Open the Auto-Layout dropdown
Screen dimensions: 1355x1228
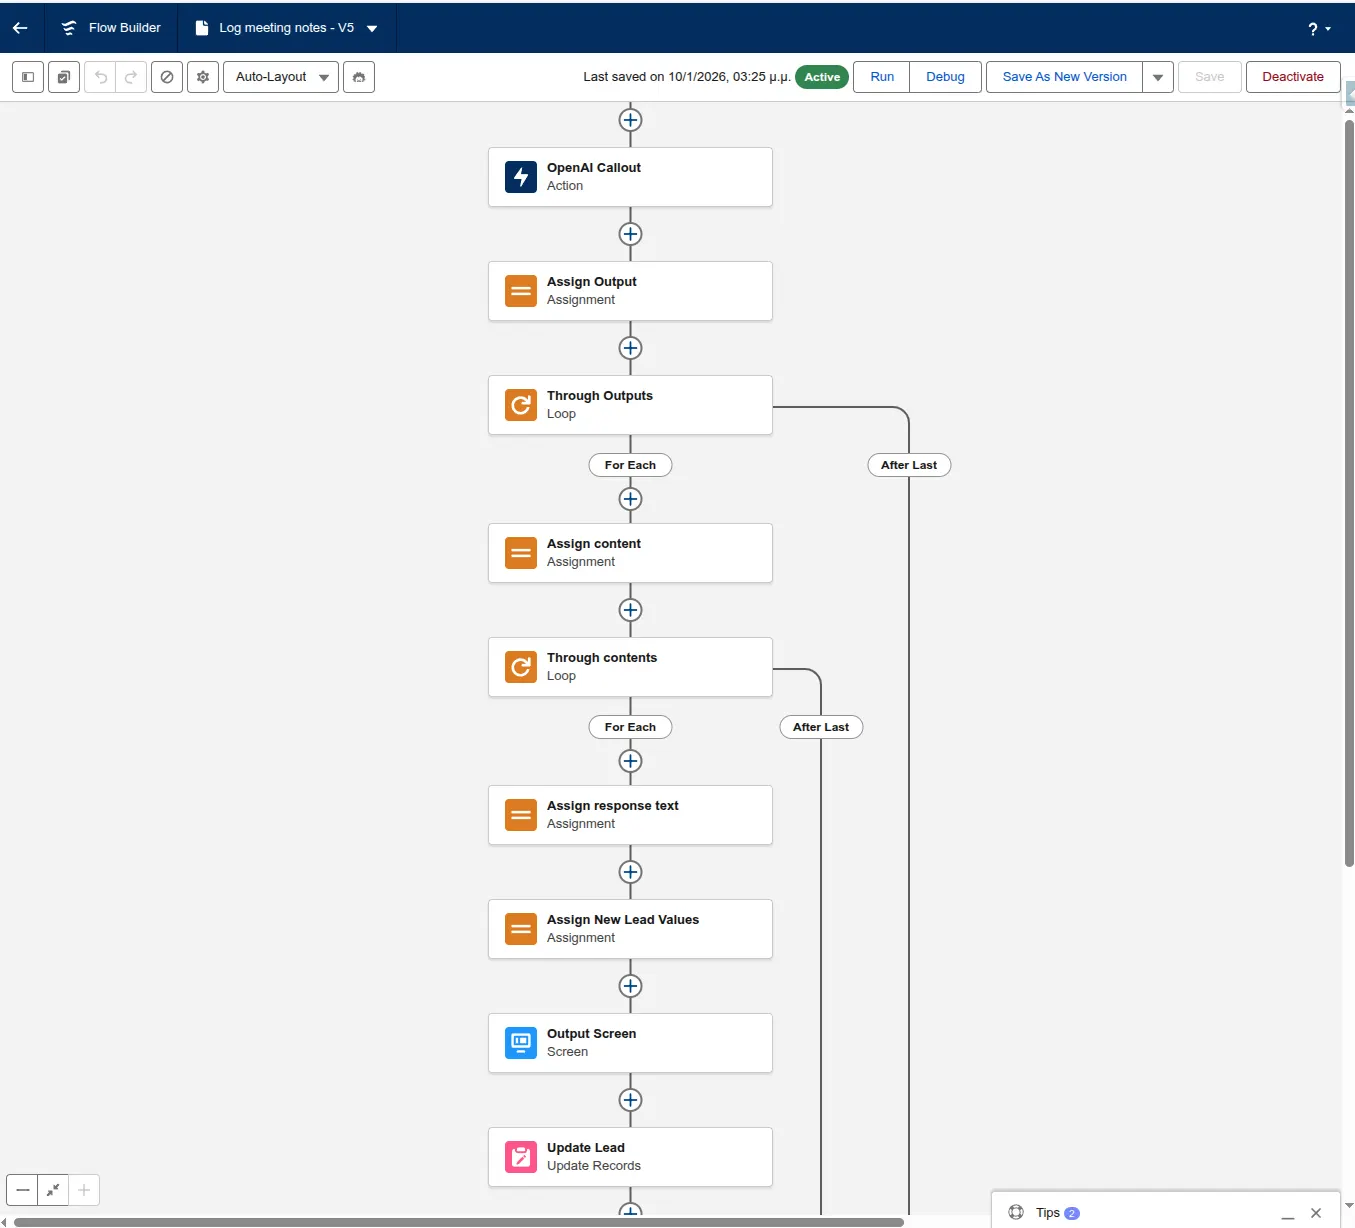point(280,77)
